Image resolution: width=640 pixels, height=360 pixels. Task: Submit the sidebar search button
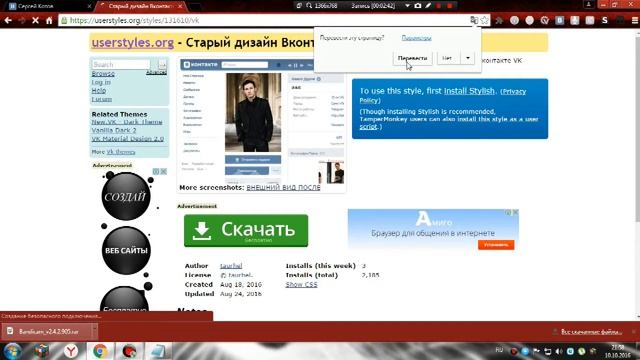tap(162, 64)
